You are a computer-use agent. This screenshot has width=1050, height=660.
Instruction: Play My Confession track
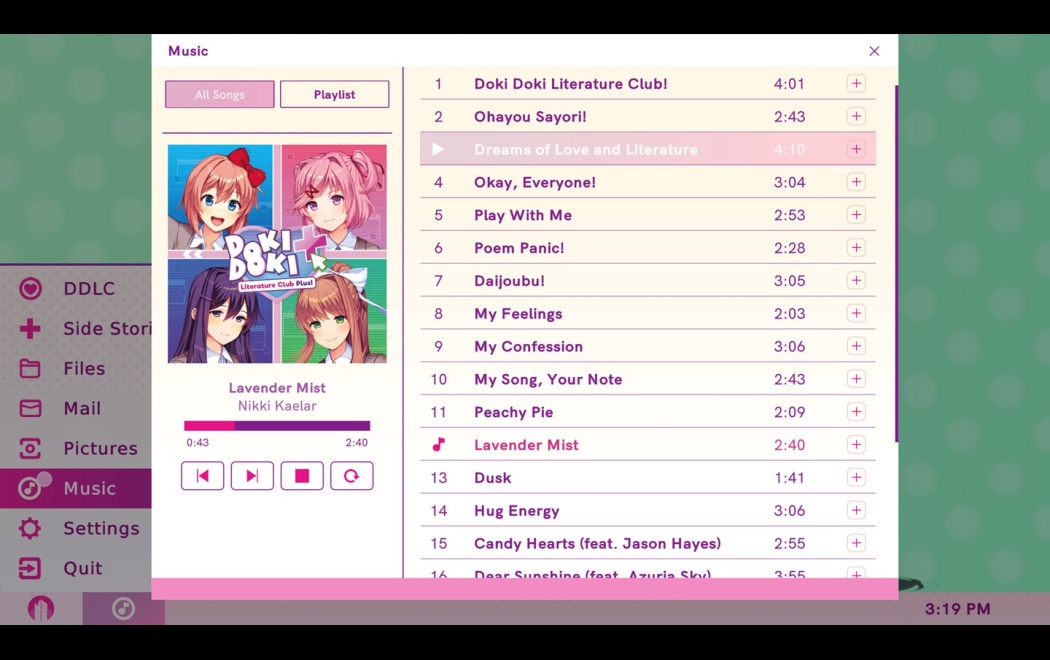pyautogui.click(x=648, y=346)
